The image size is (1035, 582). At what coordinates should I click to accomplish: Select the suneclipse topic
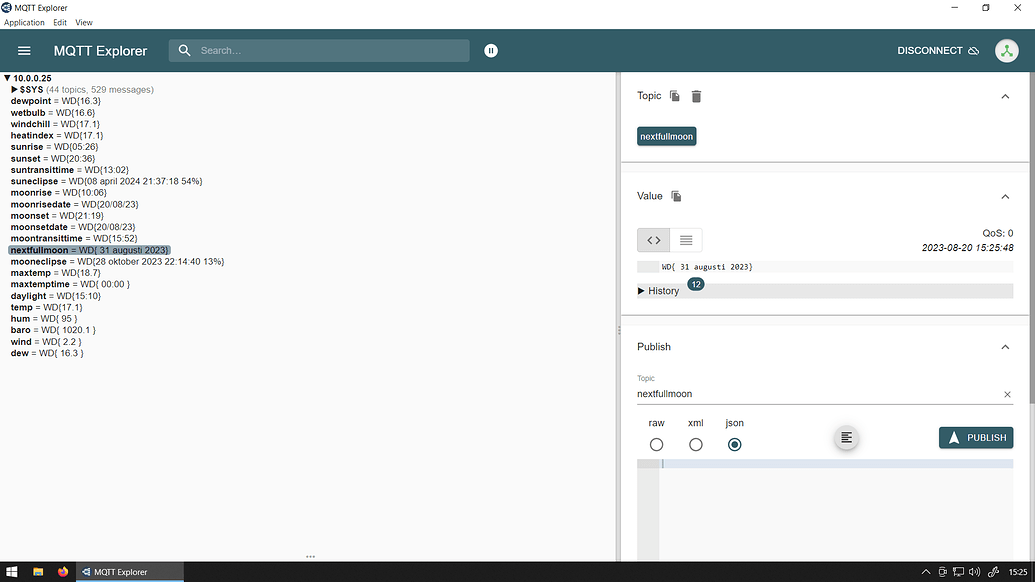(106, 181)
